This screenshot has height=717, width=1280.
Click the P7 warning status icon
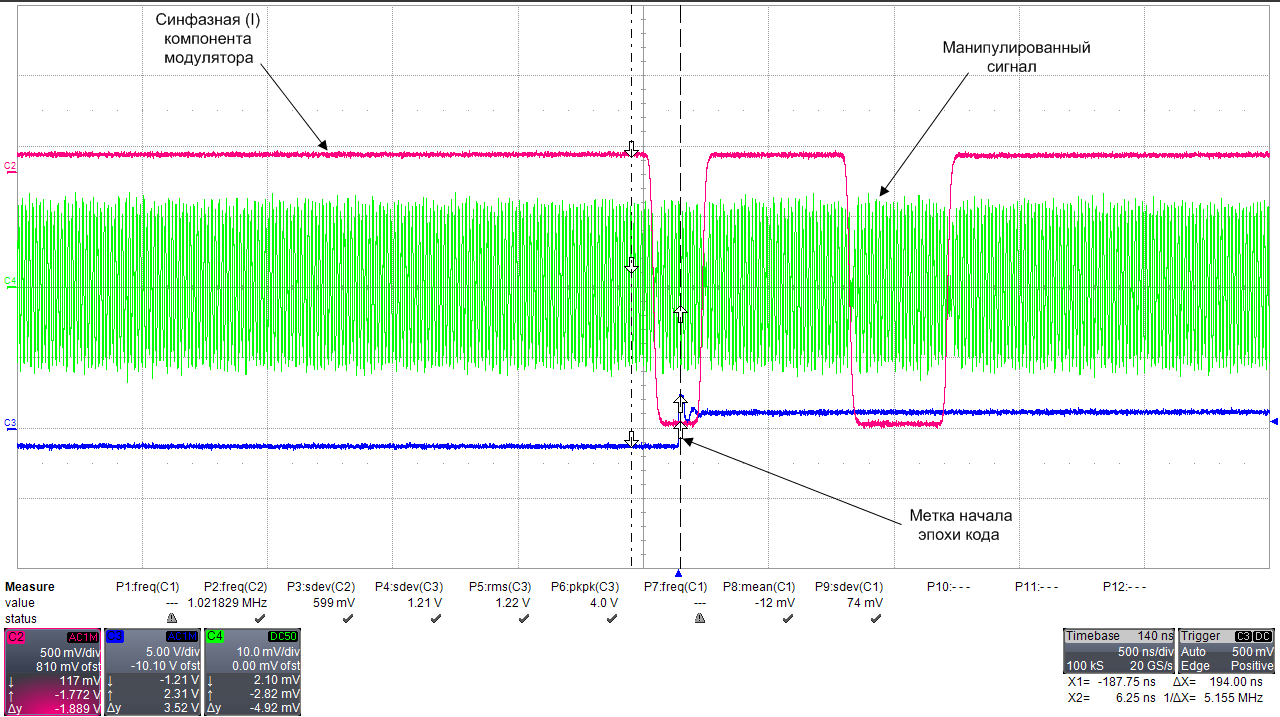pyautogui.click(x=699, y=619)
